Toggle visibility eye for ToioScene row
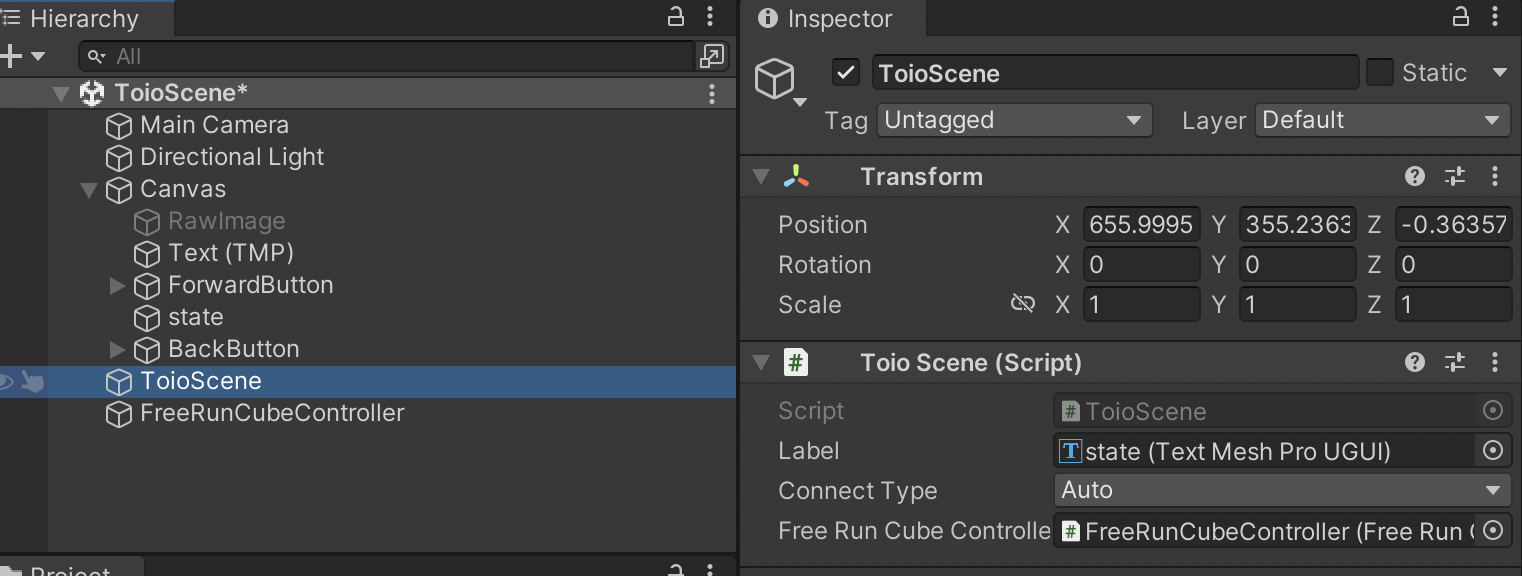This screenshot has width=1522, height=576. 6,381
